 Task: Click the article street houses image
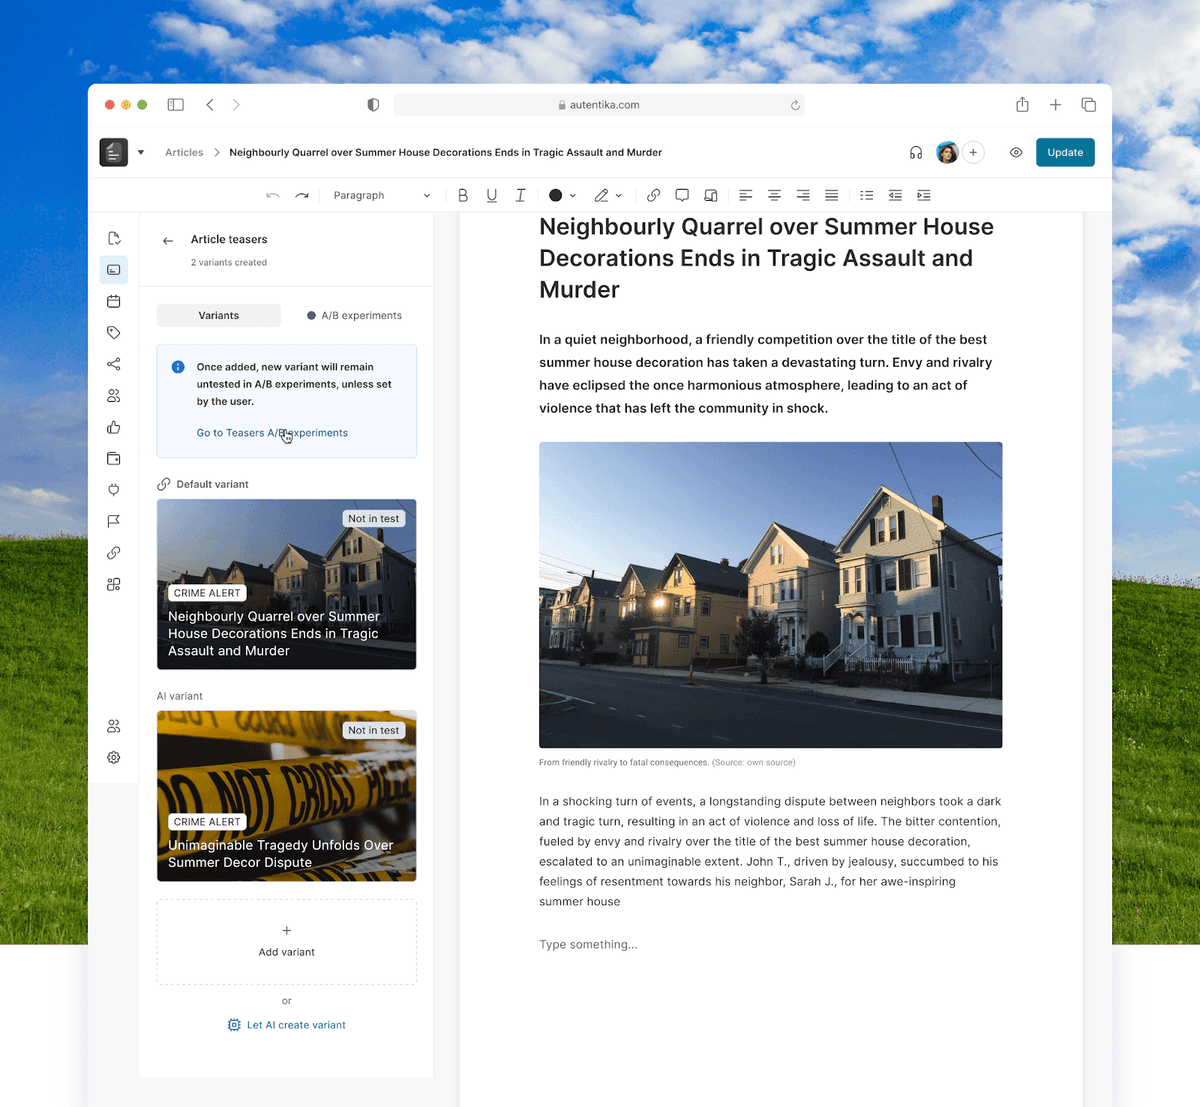[771, 595]
